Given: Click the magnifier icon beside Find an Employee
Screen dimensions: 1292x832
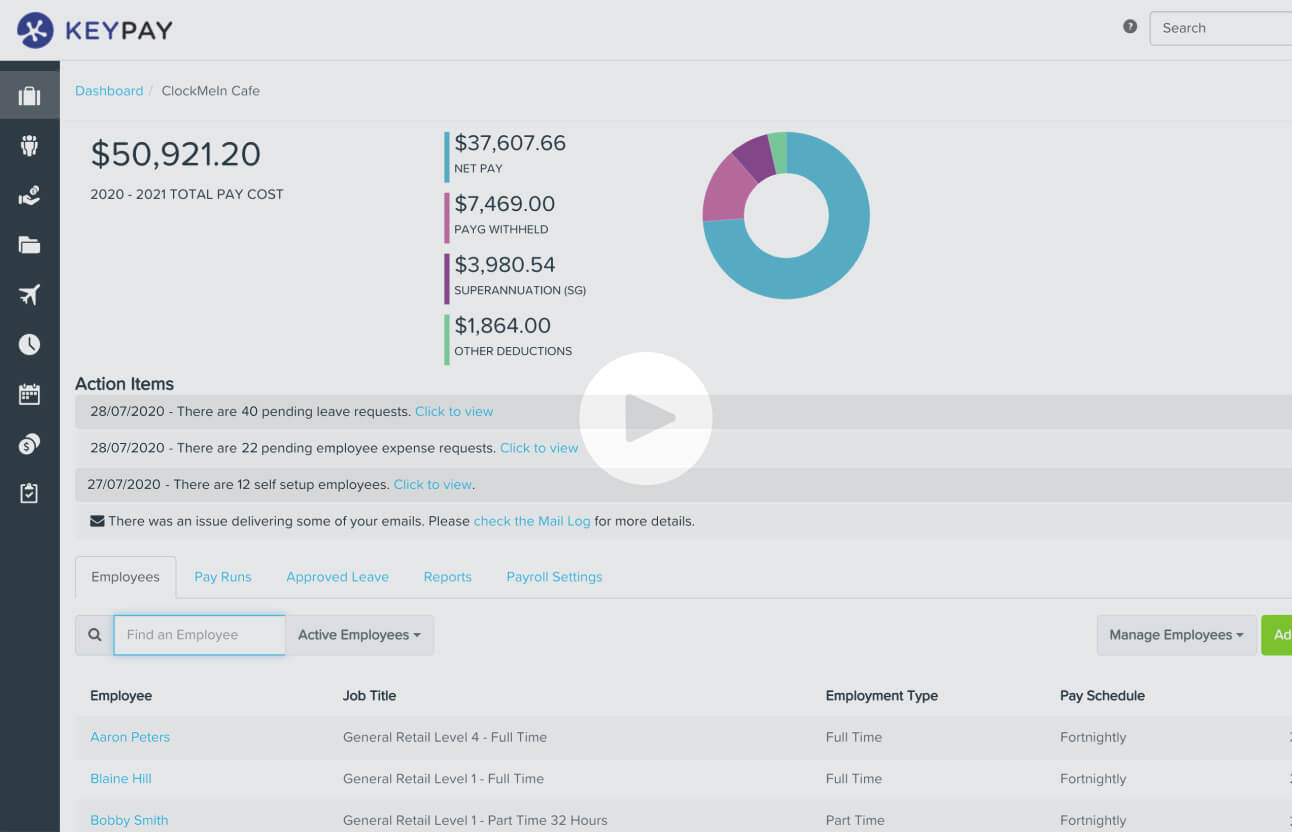Looking at the screenshot, I should [x=95, y=635].
